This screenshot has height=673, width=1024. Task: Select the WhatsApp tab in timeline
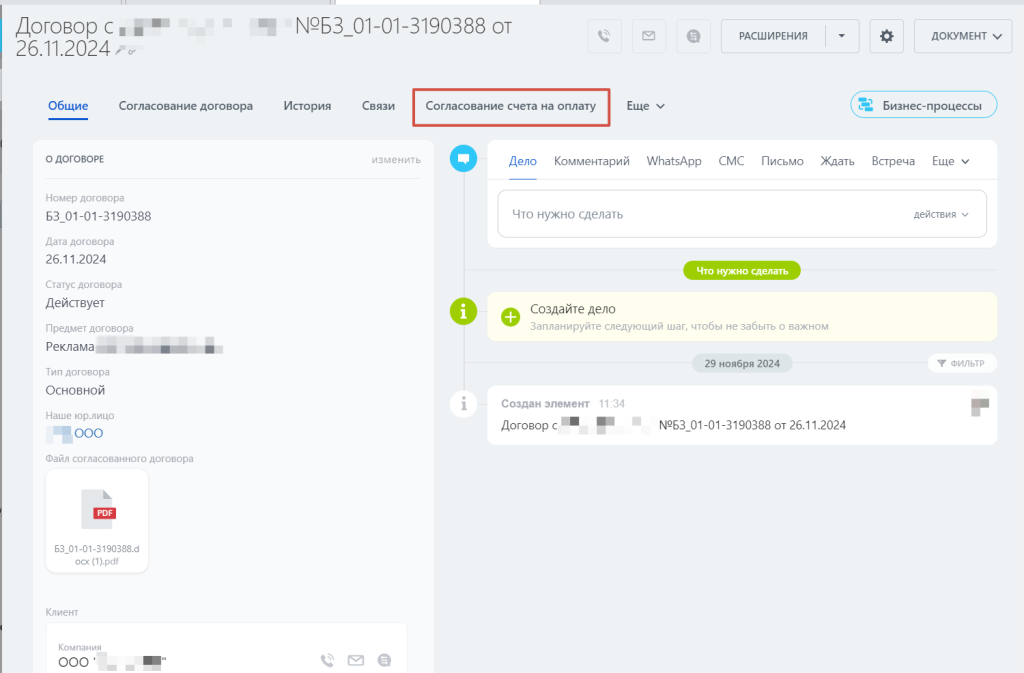[x=674, y=161]
